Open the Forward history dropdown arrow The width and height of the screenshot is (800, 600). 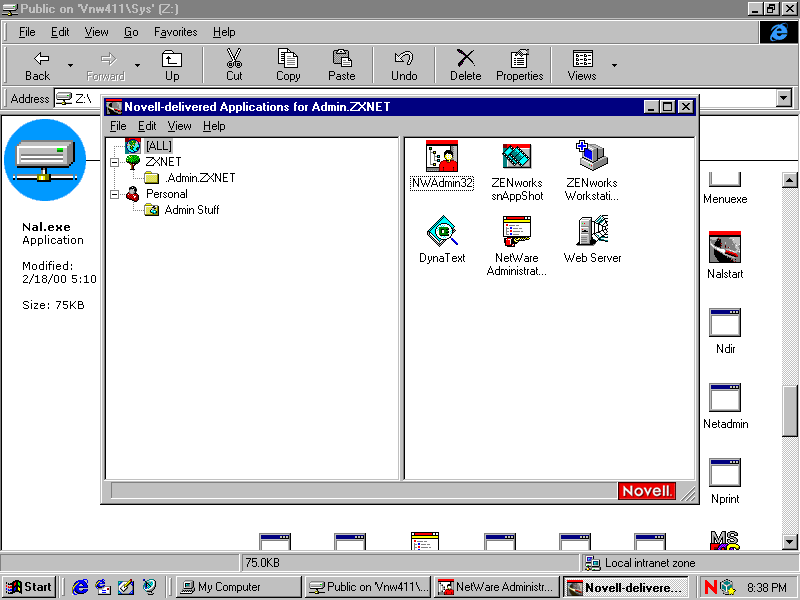tap(137, 65)
